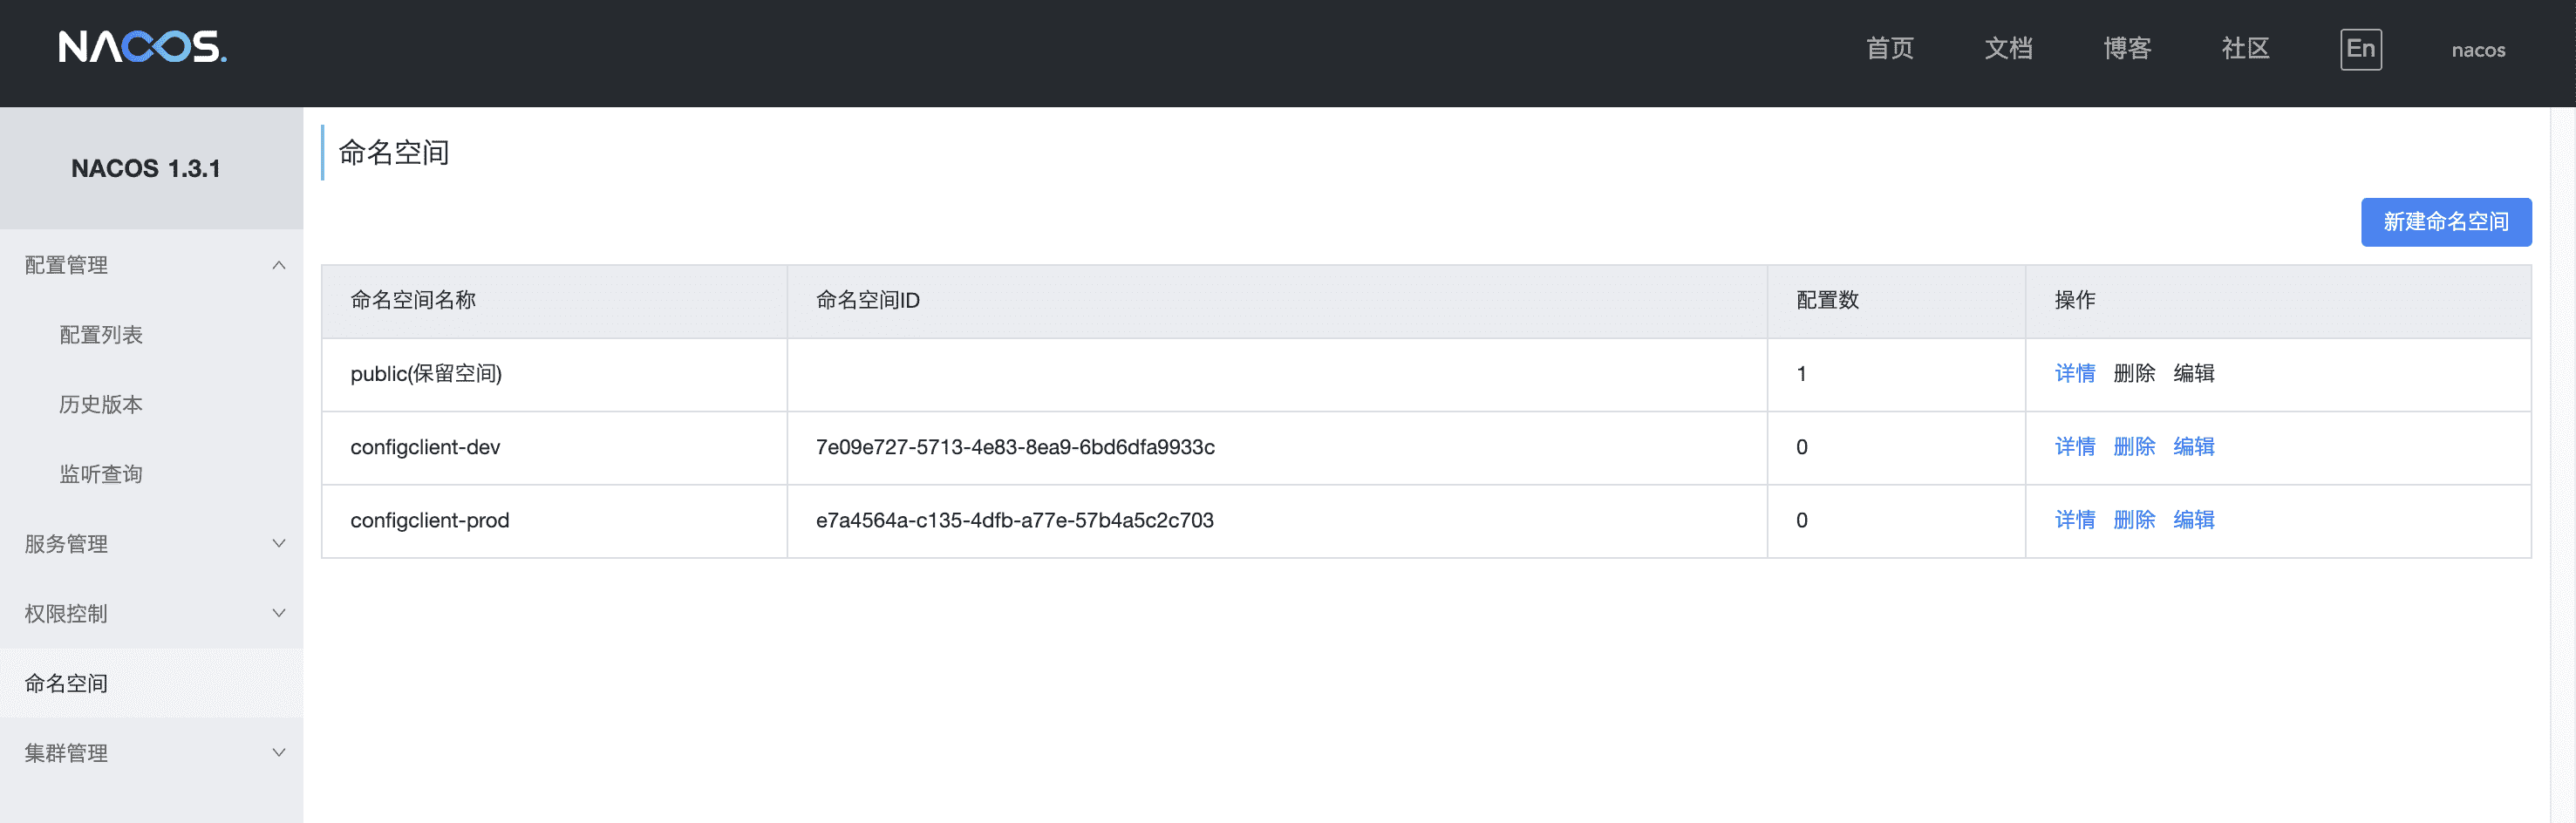Go to 监听查询 page

101,474
